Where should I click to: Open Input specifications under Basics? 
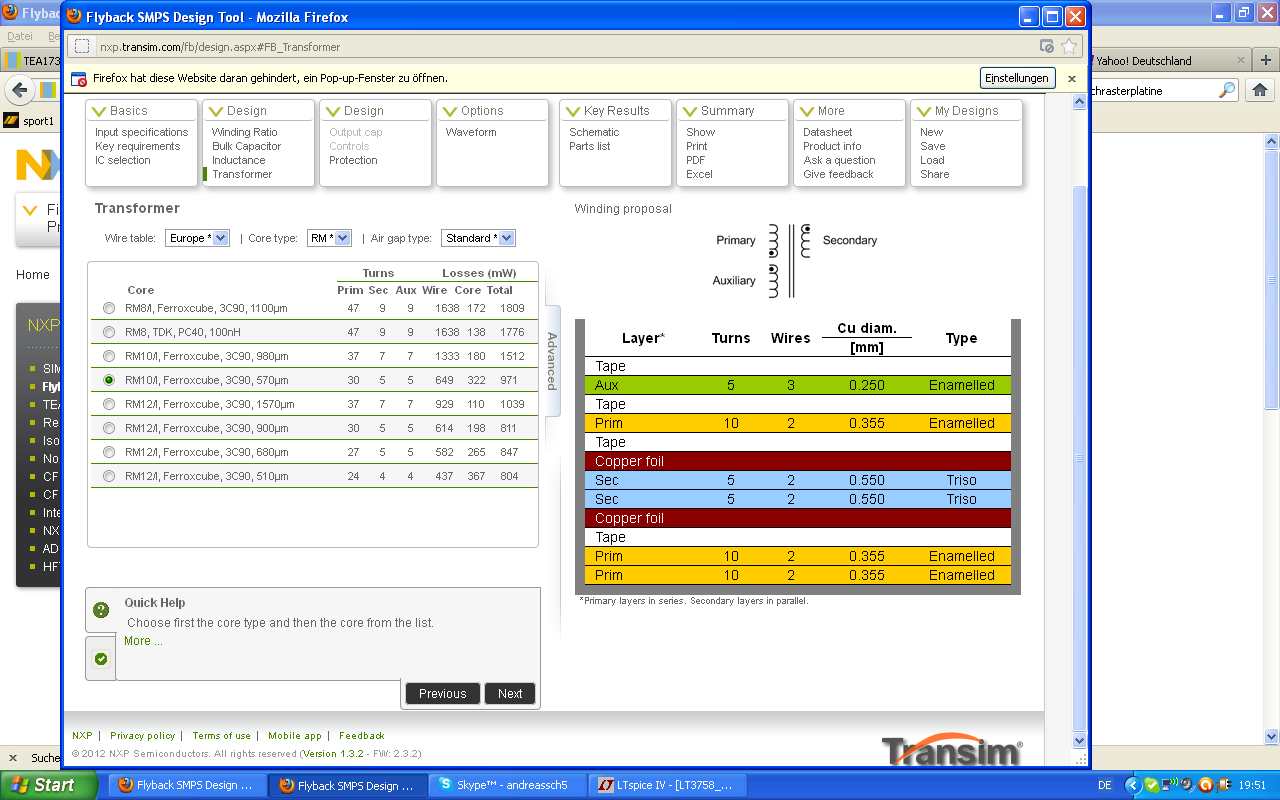click(x=141, y=132)
